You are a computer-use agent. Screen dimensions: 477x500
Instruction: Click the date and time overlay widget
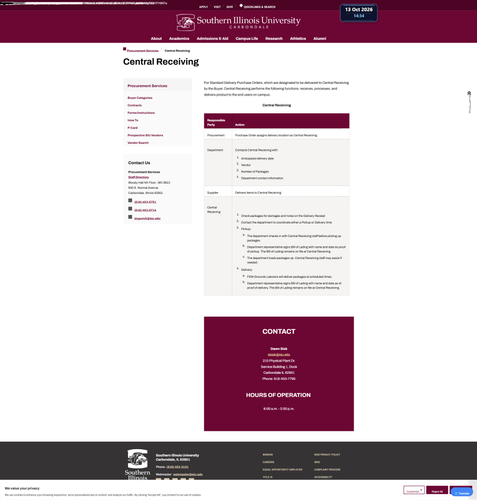click(359, 13)
